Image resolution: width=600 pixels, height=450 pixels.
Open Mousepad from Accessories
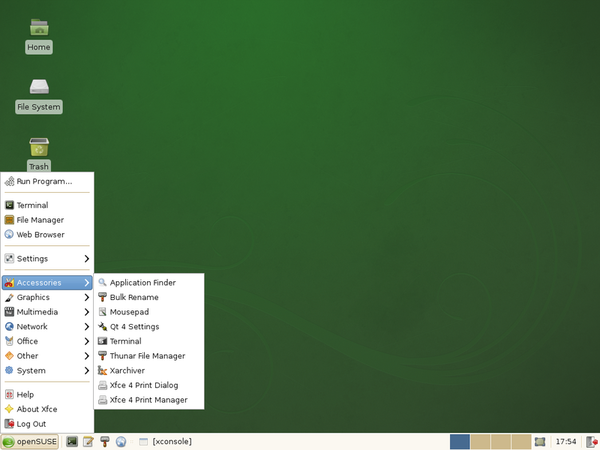[x=148, y=312]
